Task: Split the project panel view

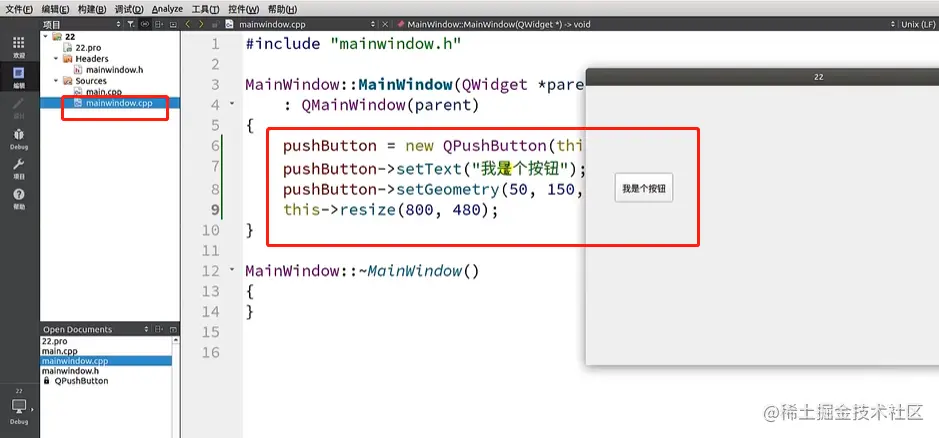Action: pyautogui.click(x=159, y=25)
